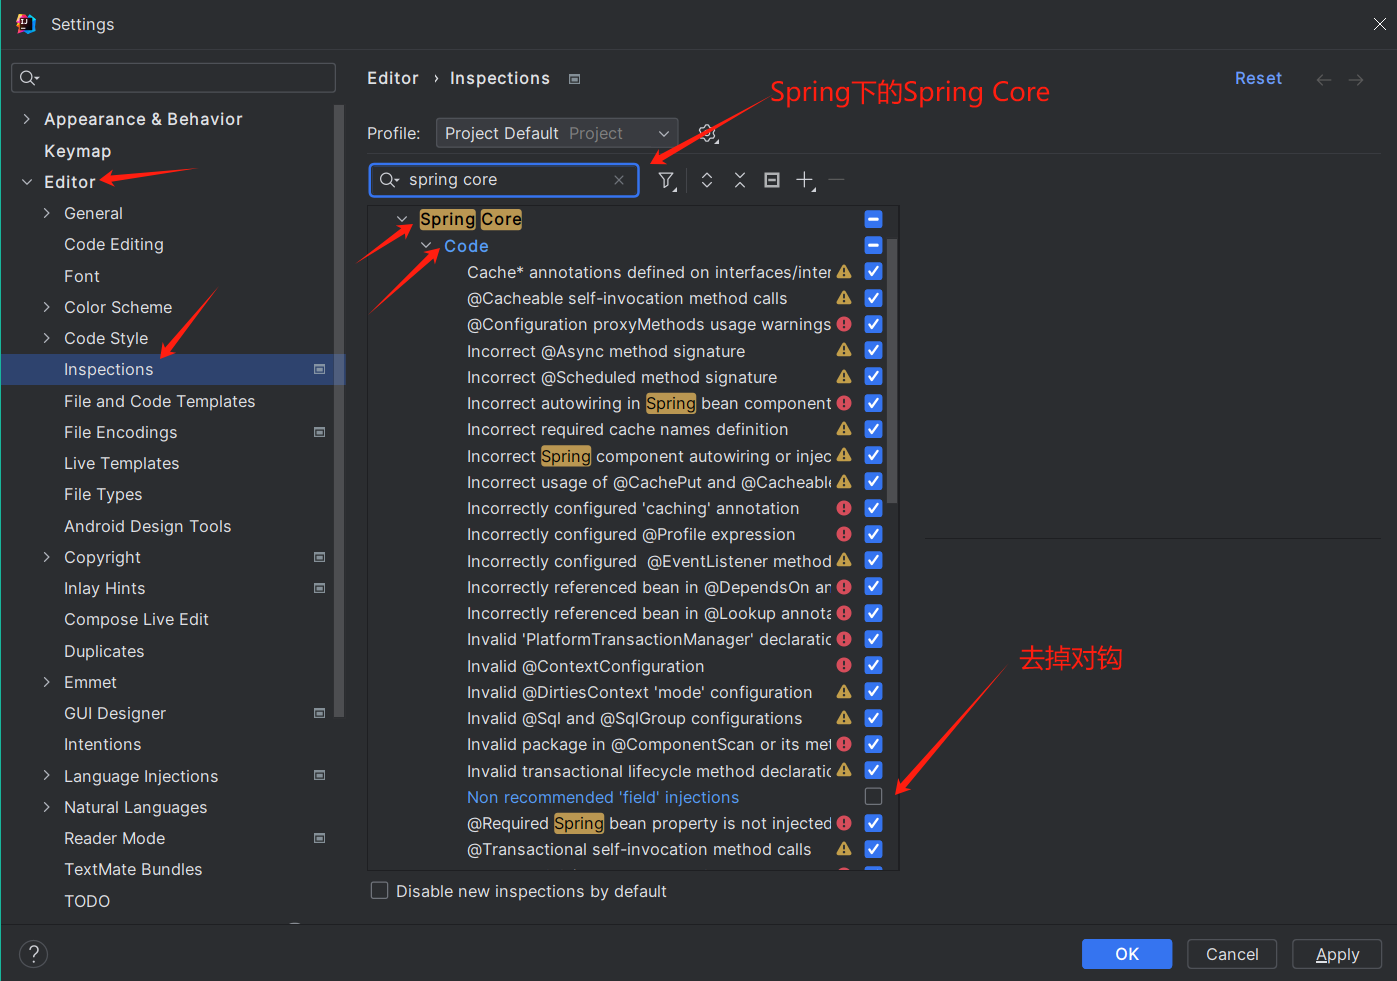
Task: Expand Appearance & Behavior section
Action: click(26, 119)
